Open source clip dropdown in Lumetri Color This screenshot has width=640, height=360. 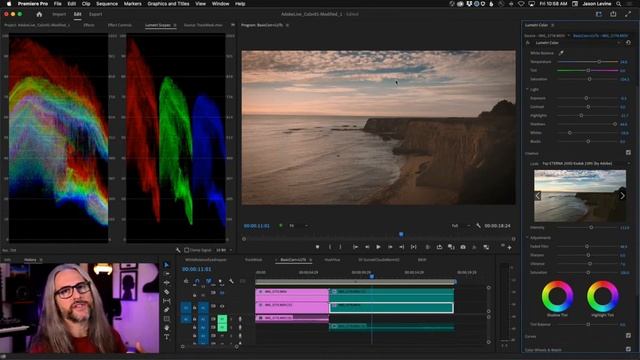click(568, 36)
